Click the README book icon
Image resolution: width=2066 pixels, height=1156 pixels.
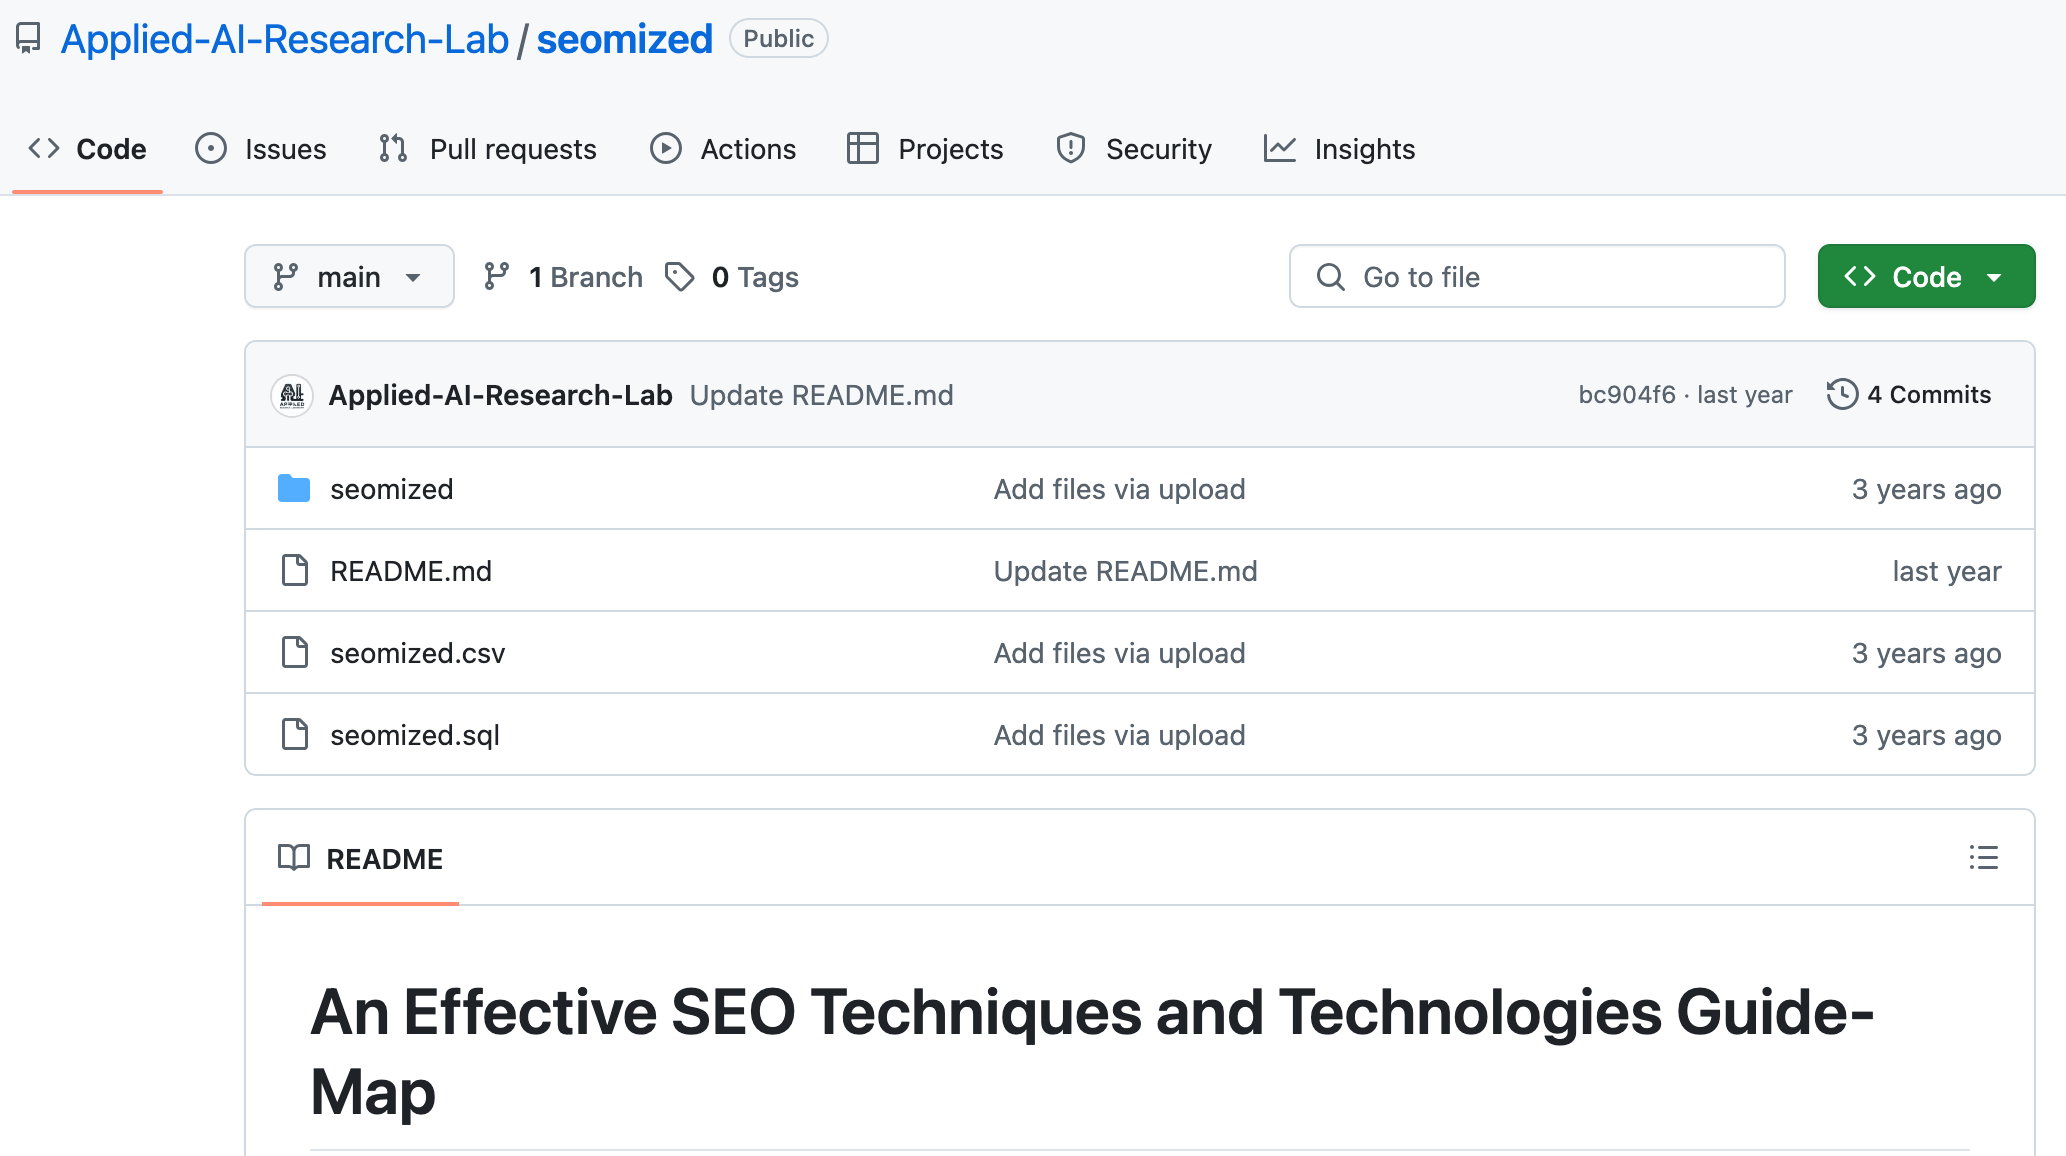[x=294, y=858]
